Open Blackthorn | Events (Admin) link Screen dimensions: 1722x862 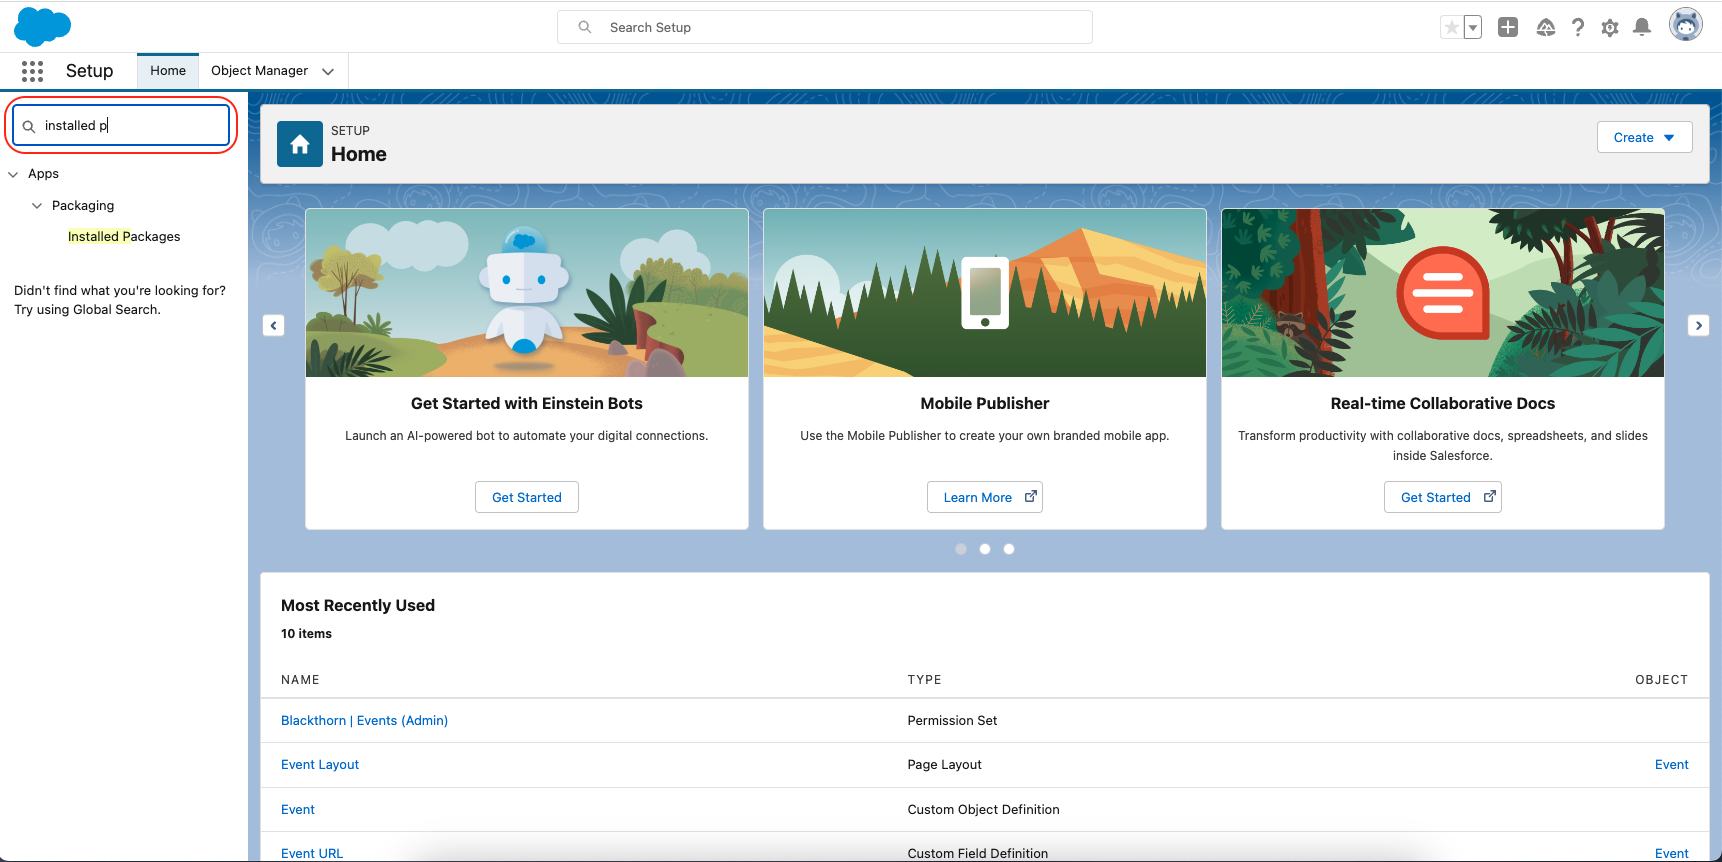point(364,721)
